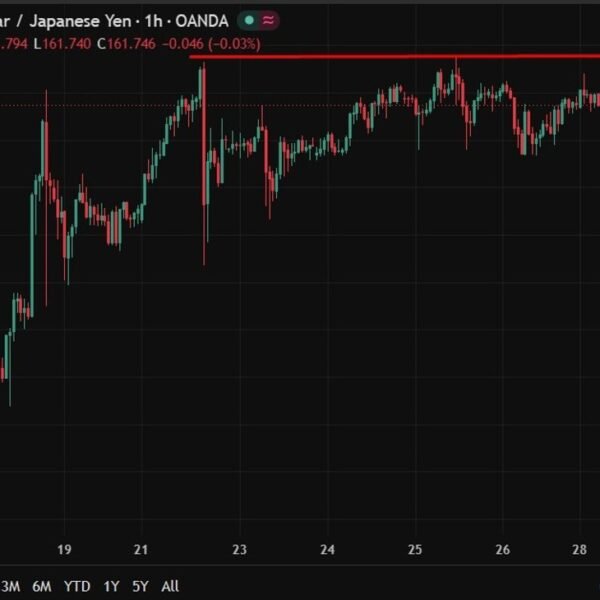Viewport: 600px width, 600px height.
Task: Switch chart range to 1Y
Action: [x=111, y=586]
